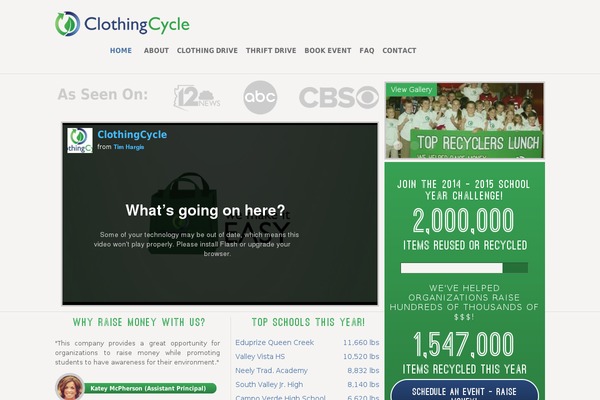Click the 11,660 lbs value

[x=361, y=343]
